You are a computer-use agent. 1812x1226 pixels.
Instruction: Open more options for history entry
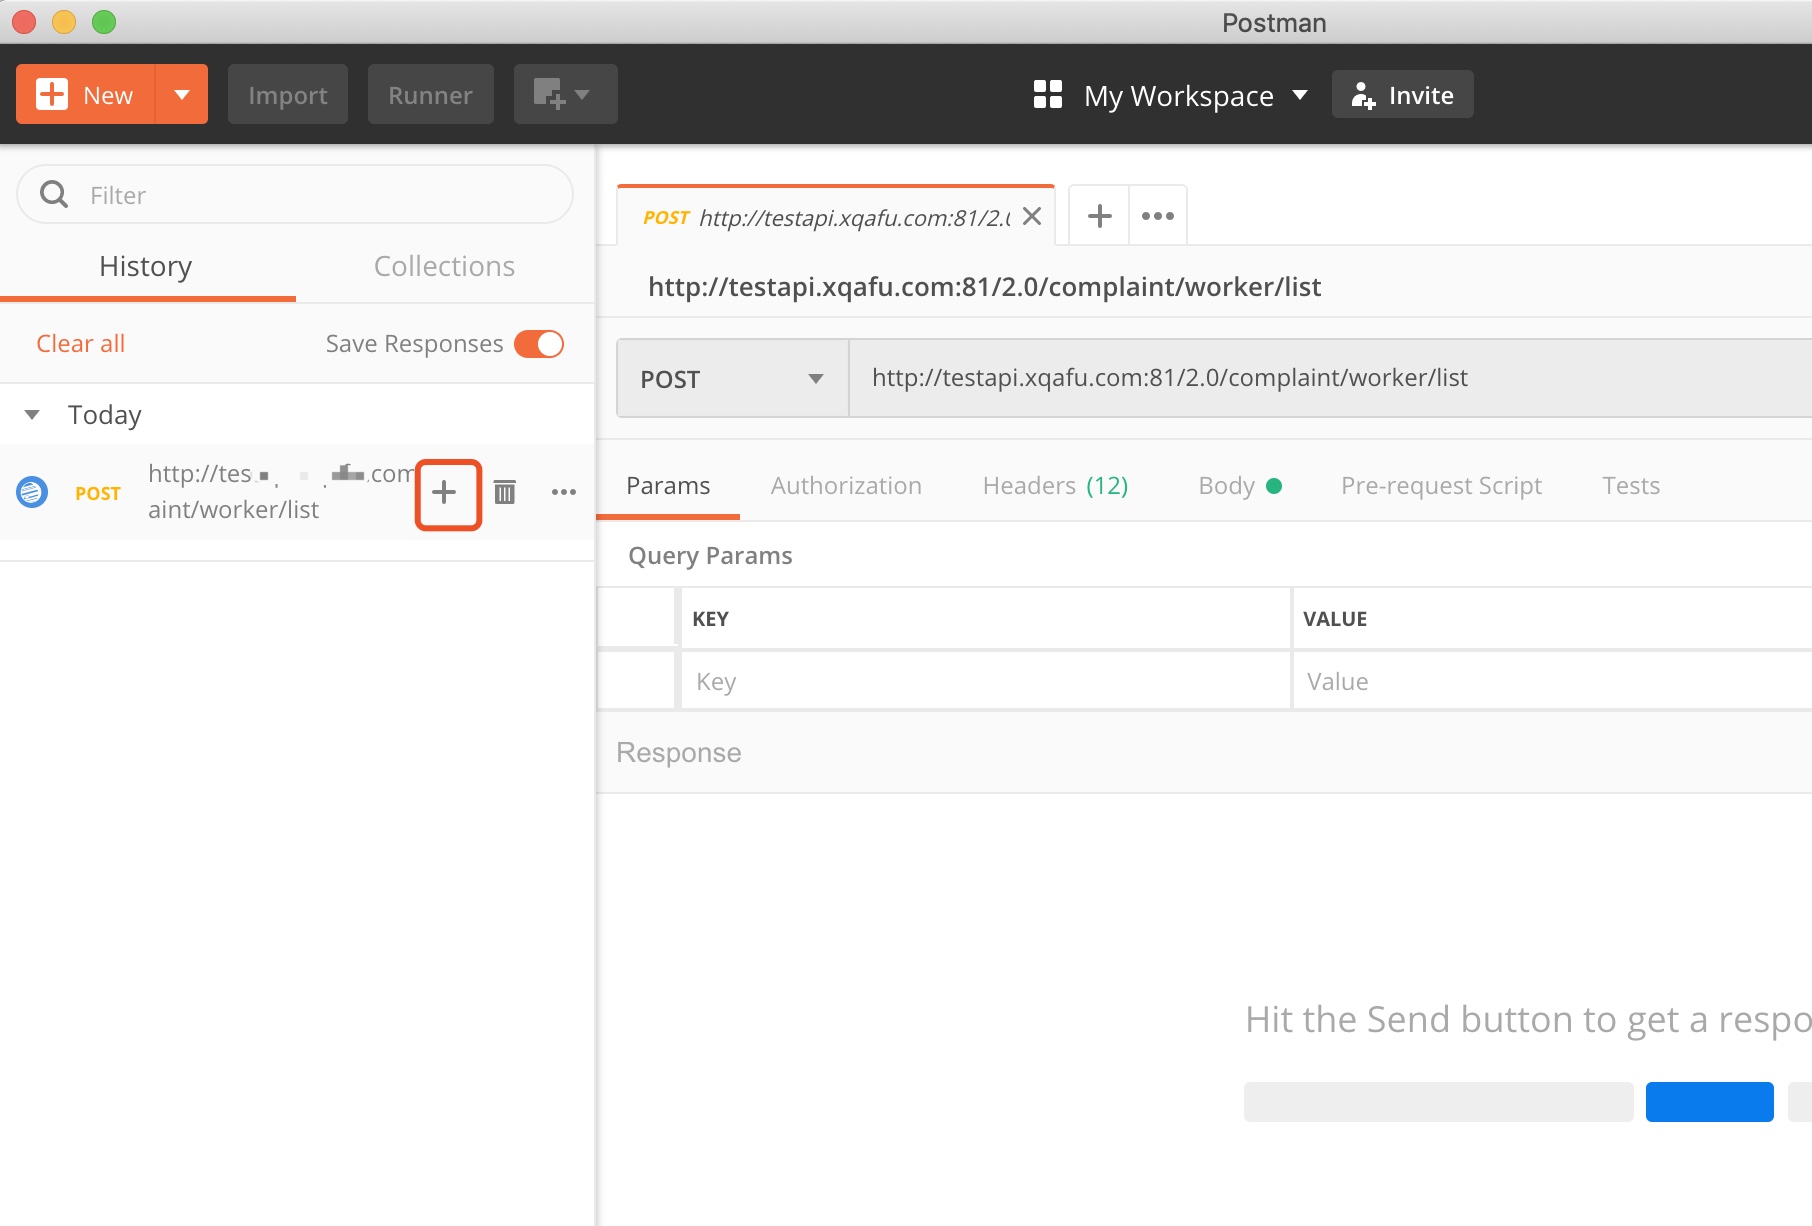click(x=564, y=492)
